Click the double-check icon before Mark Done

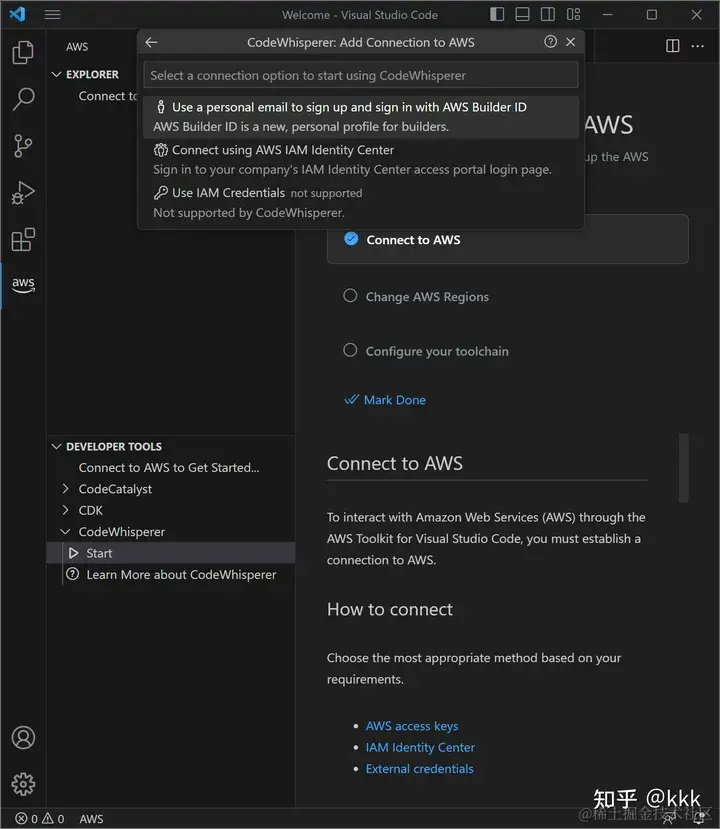click(x=352, y=400)
